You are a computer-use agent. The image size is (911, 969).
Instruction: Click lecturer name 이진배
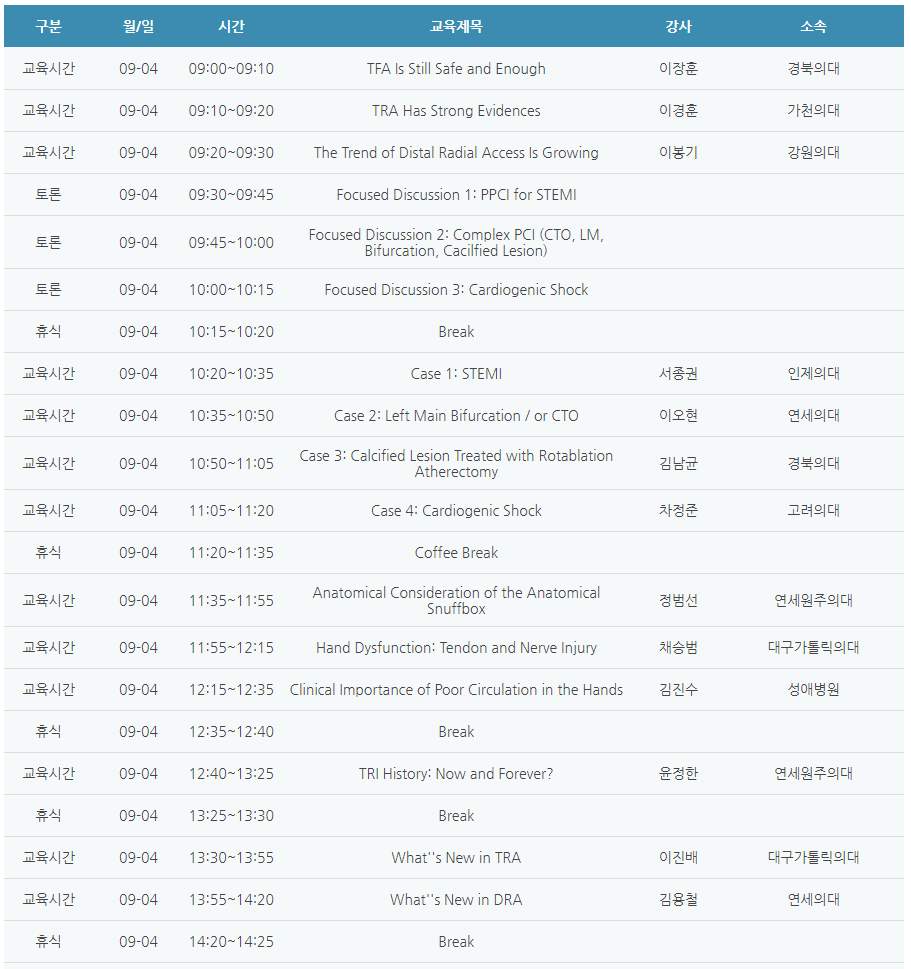pyautogui.click(x=678, y=858)
